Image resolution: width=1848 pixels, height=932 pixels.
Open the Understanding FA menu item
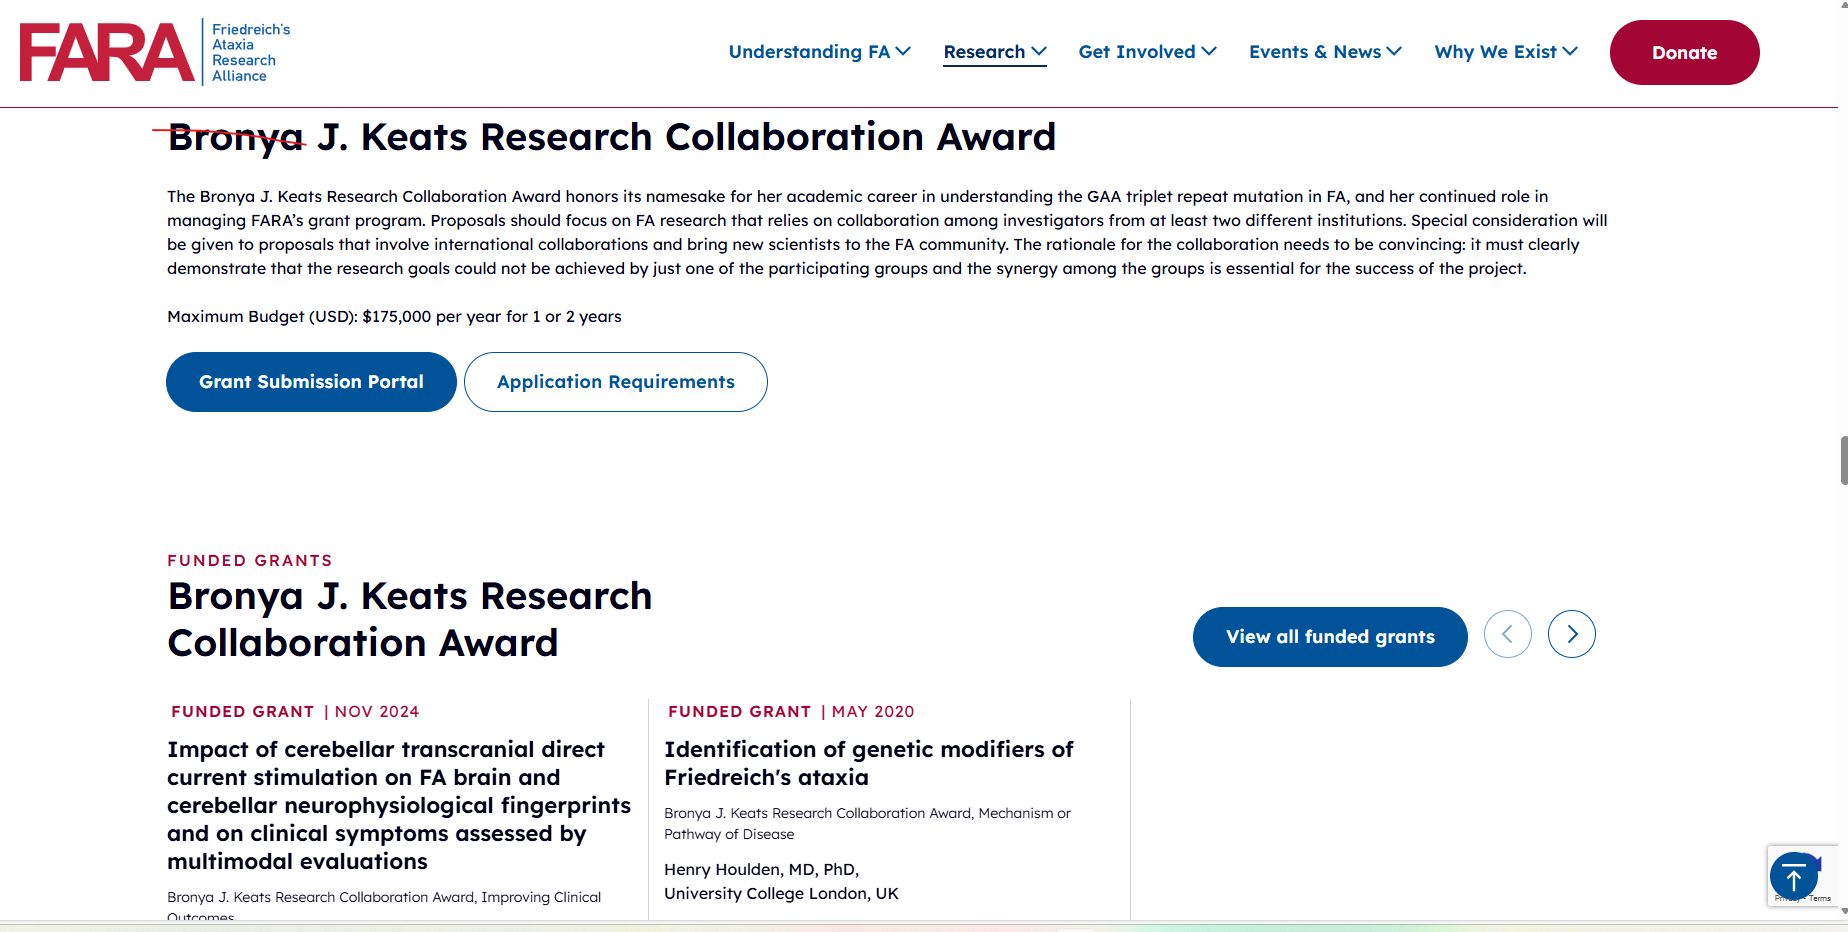[x=808, y=52]
